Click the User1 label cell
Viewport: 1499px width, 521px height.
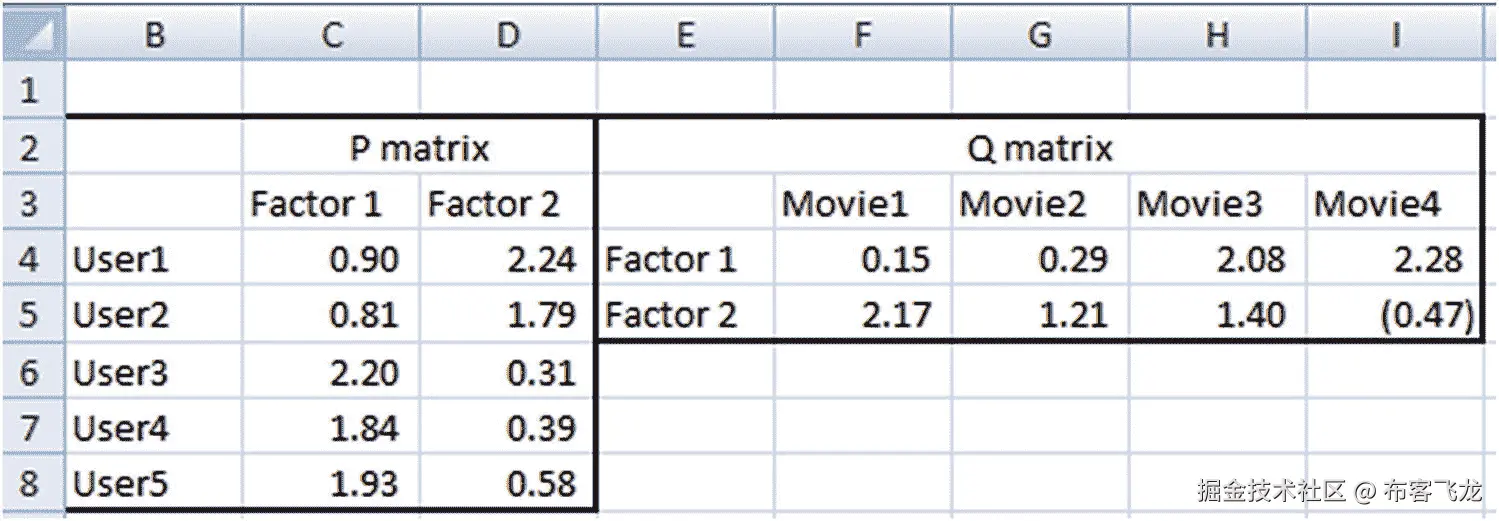tap(154, 260)
